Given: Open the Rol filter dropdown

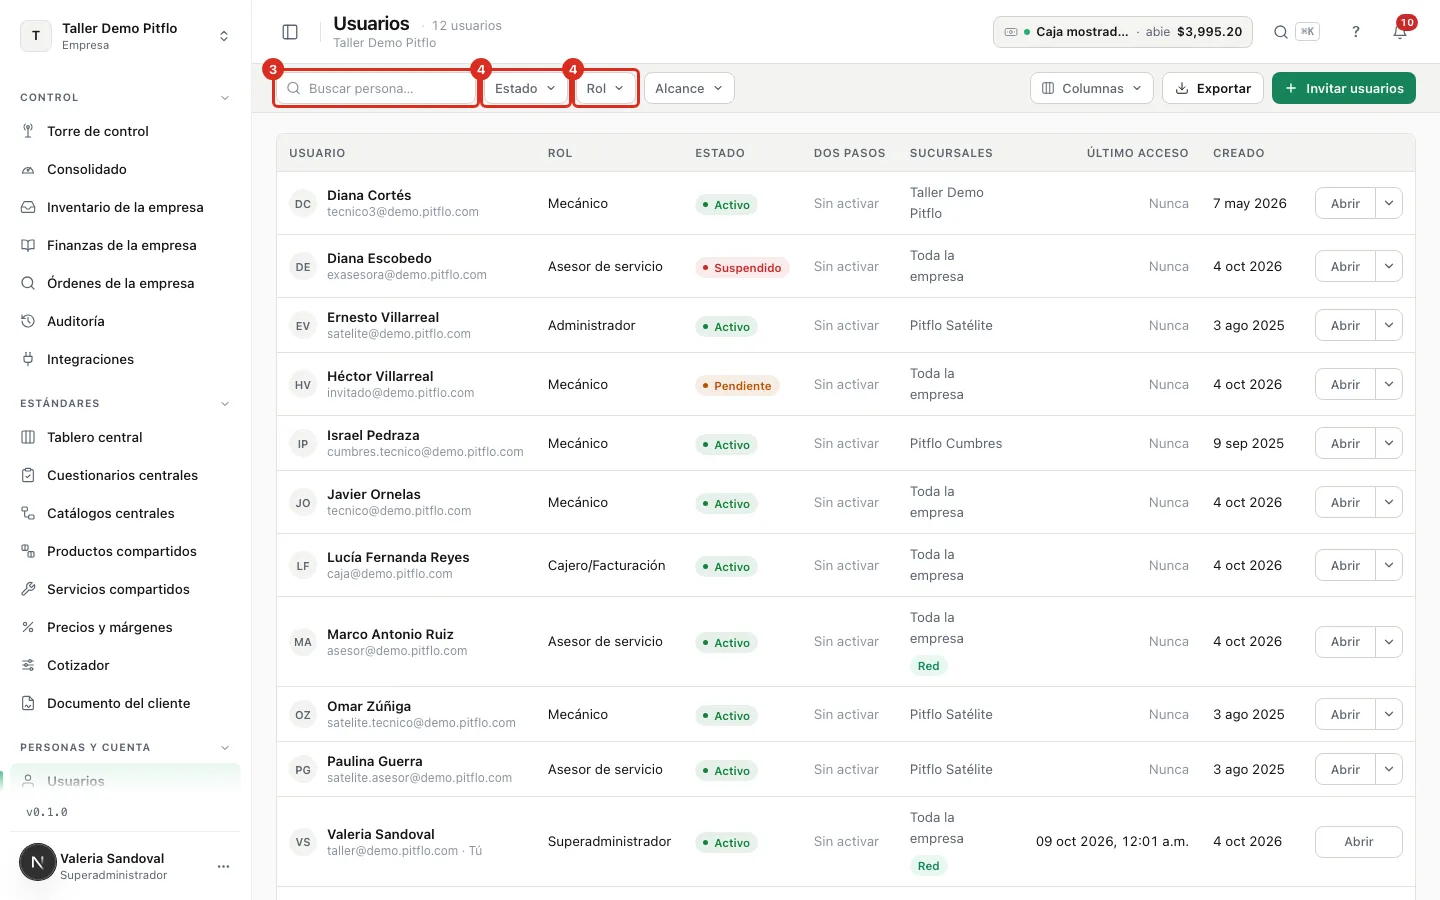Looking at the screenshot, I should click(x=605, y=88).
